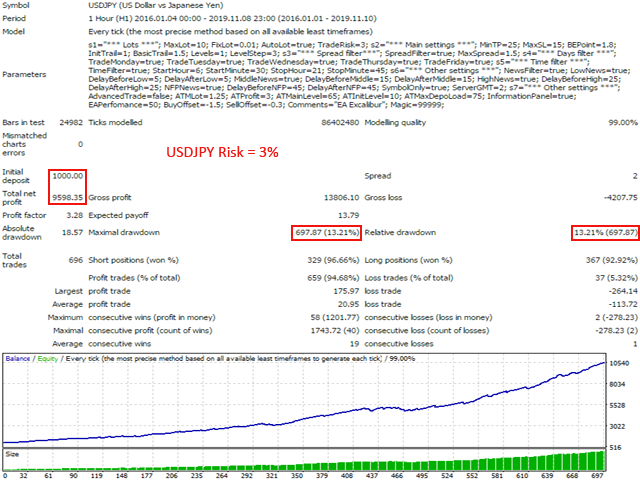640x480 pixels.
Task: Click the red 'USDJPY Risk = 3%' heading
Action: click(222, 152)
